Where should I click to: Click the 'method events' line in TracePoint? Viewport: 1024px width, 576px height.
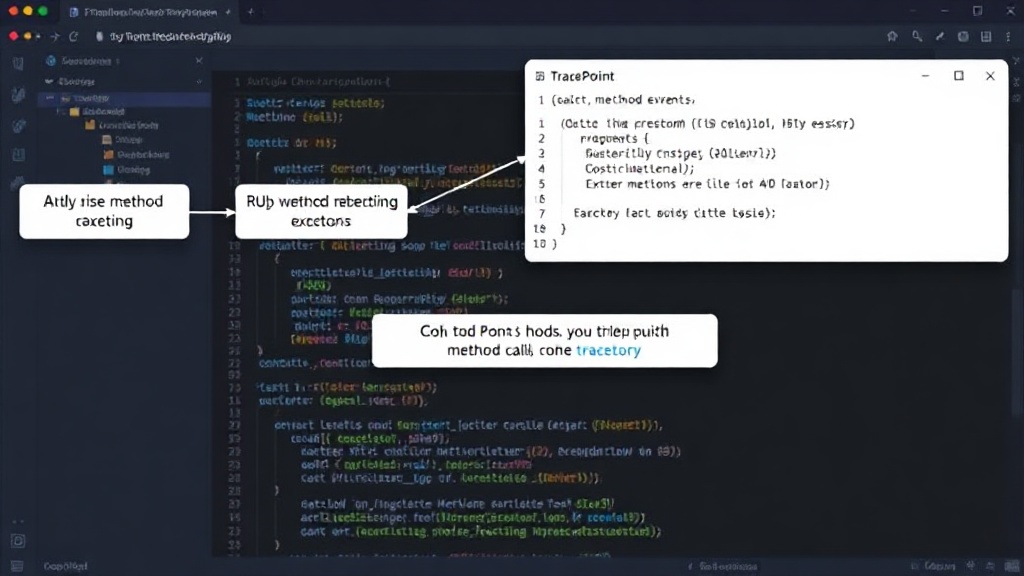pos(623,100)
